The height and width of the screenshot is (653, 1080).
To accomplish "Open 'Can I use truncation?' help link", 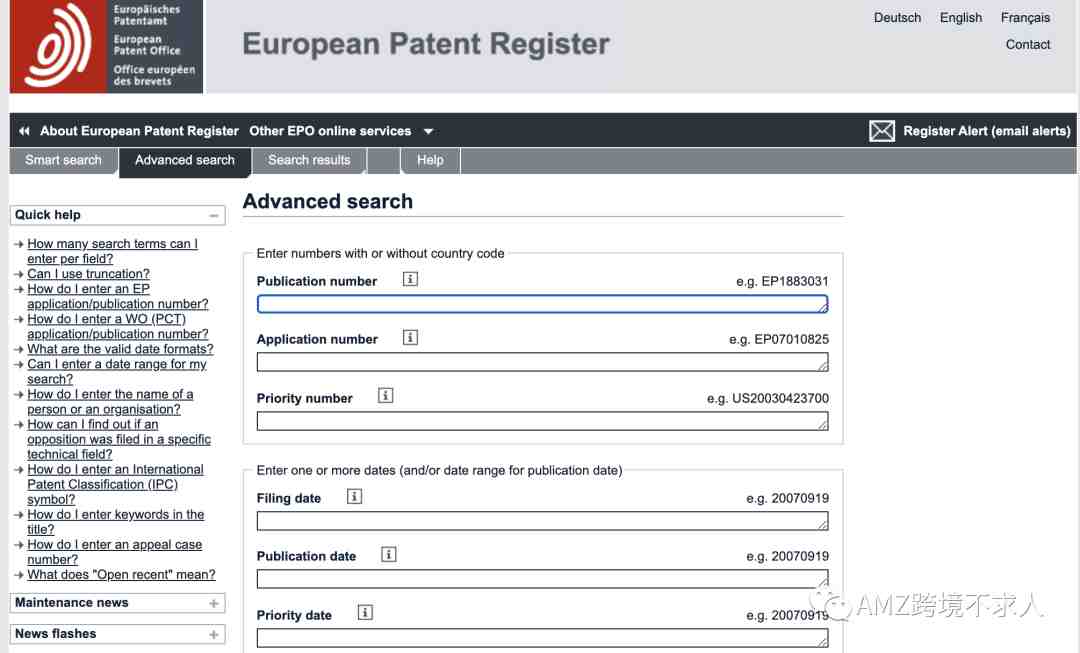I will point(88,273).
